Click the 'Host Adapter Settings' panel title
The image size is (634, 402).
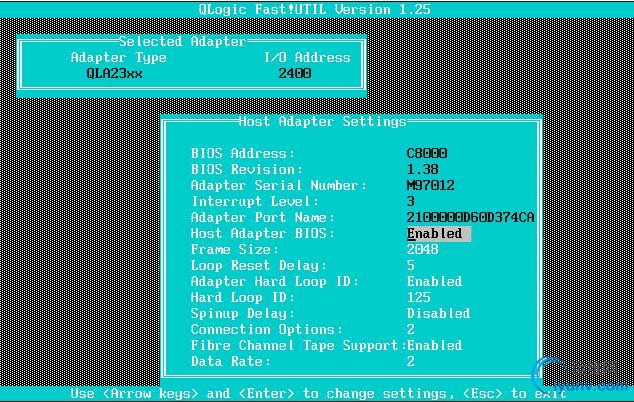pyautogui.click(x=322, y=121)
